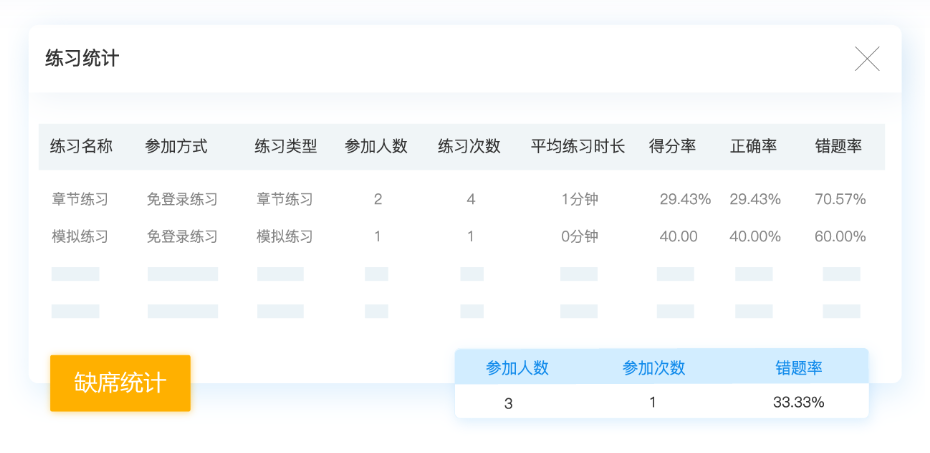Select the 练习类型 column header
This screenshot has width=930, height=453.
(x=286, y=146)
